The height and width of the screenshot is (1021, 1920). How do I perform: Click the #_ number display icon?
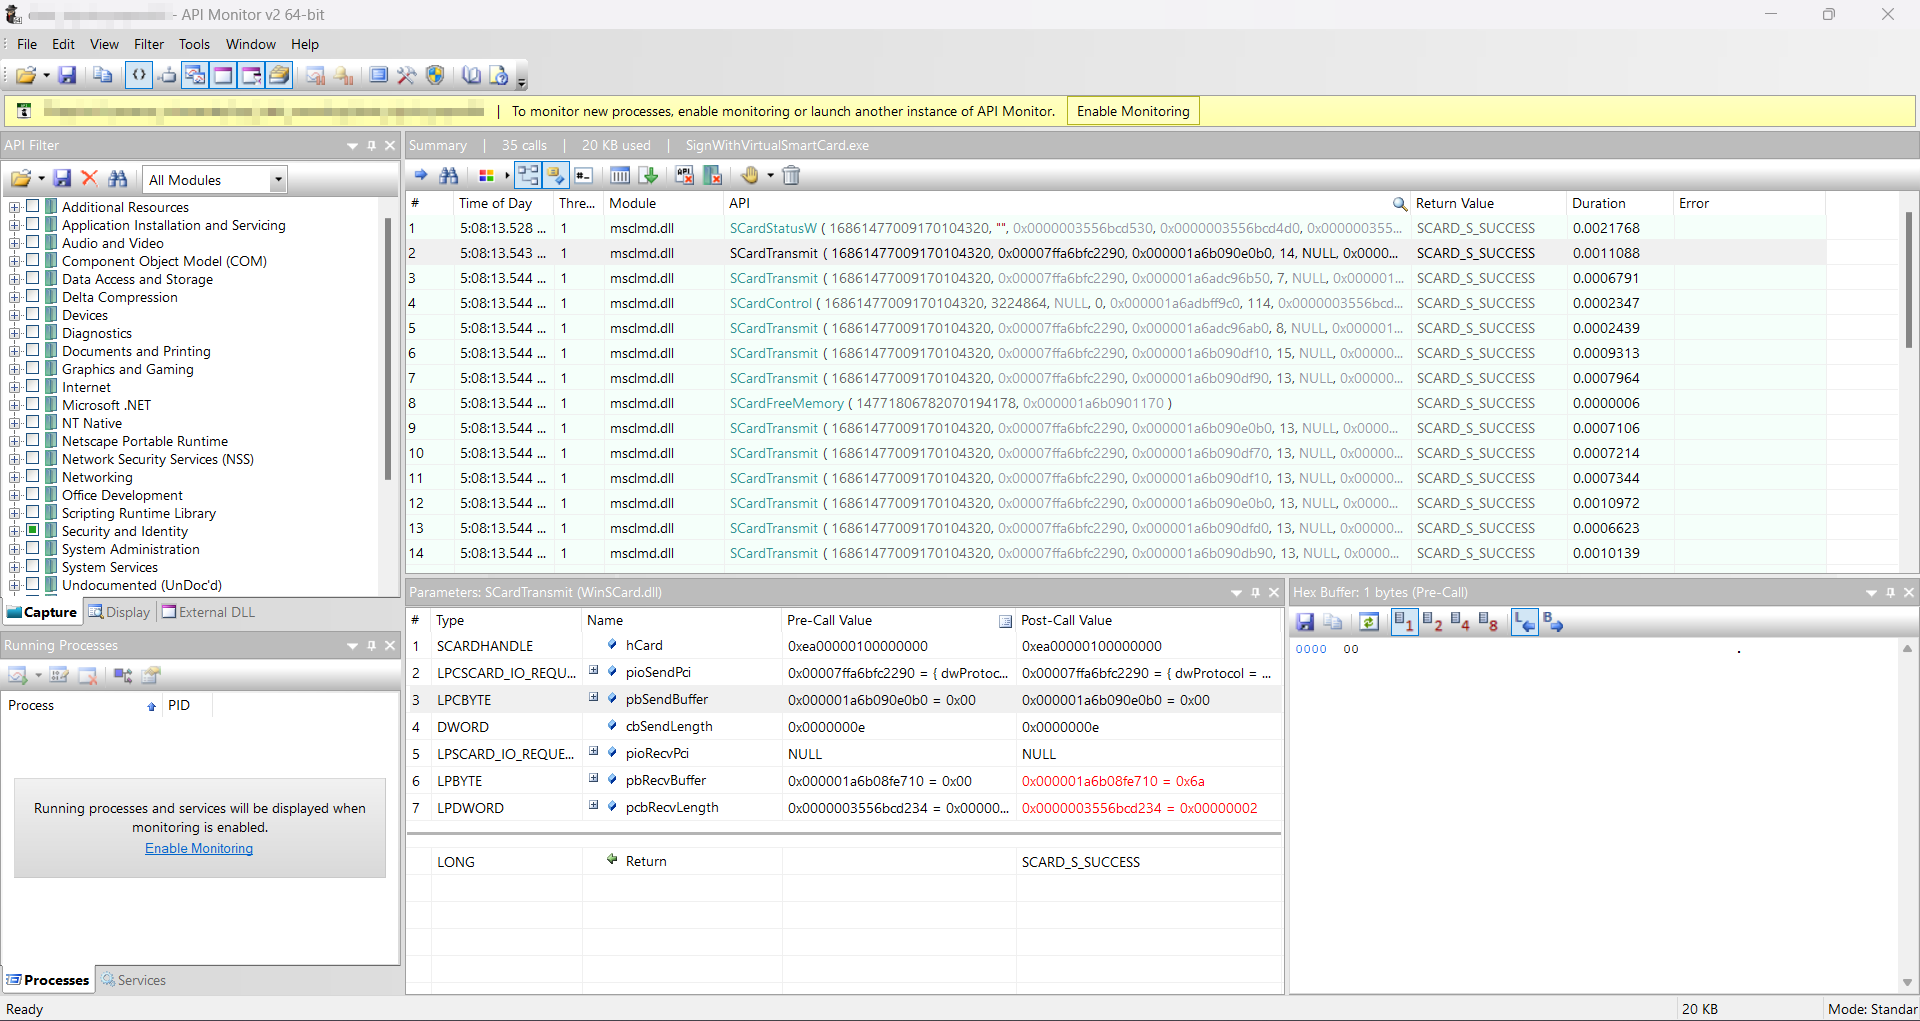584,176
